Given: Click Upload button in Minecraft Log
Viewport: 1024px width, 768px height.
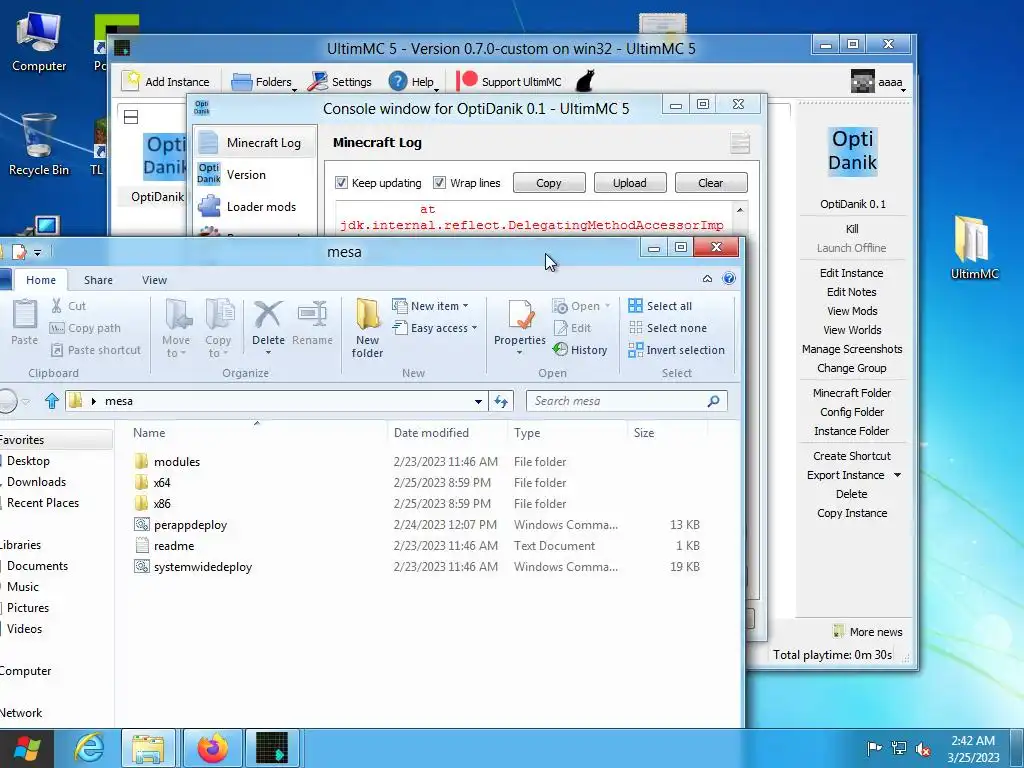Looking at the screenshot, I should click(630, 183).
